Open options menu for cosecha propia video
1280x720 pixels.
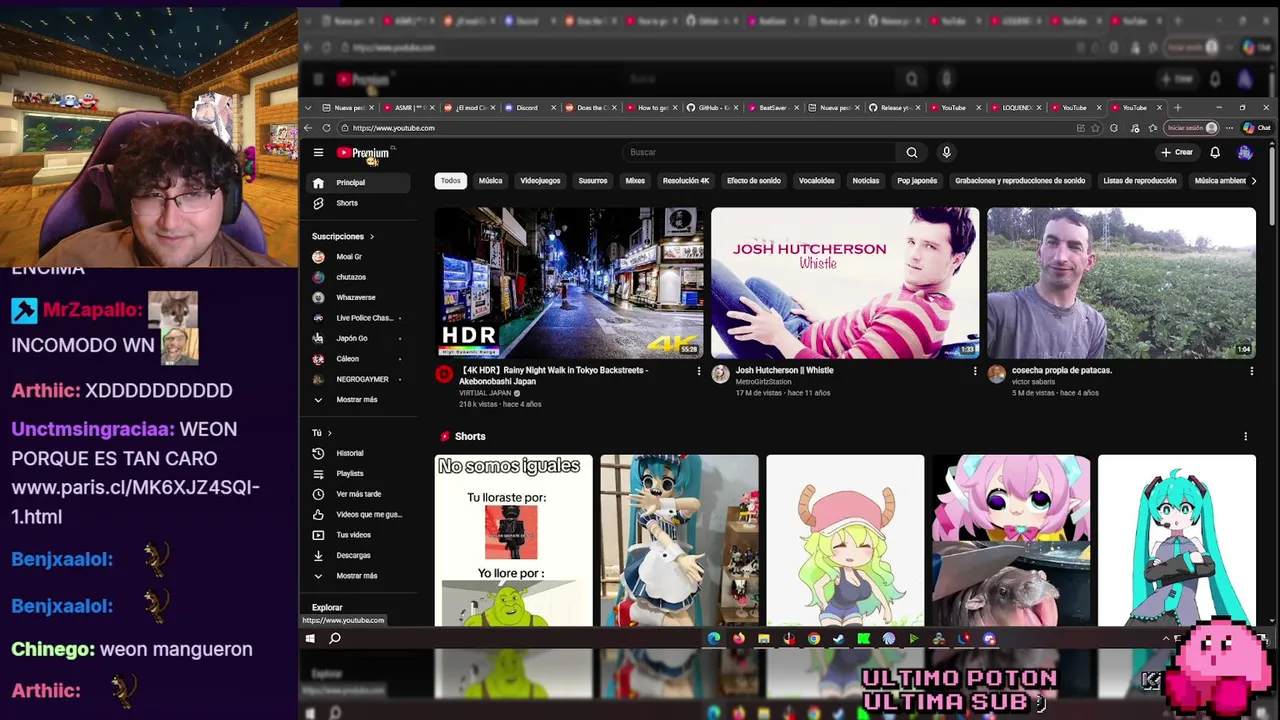[x=1251, y=371]
